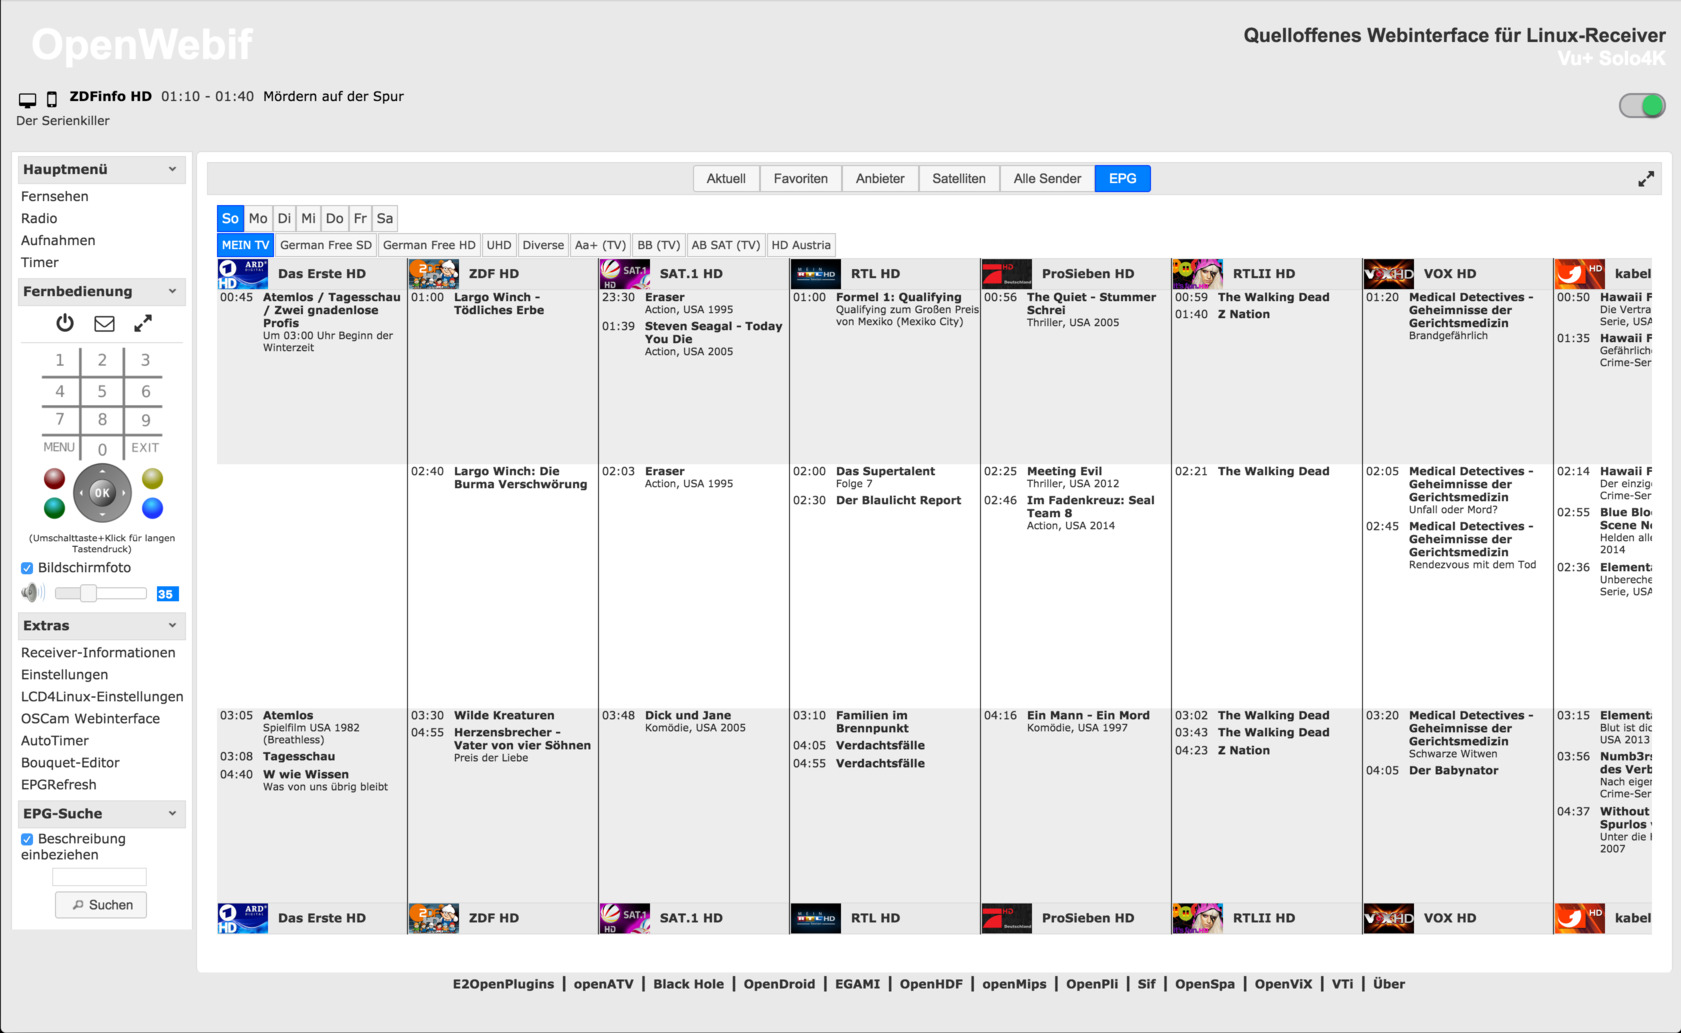Open the OSCam Webinterface link
Image resolution: width=1681 pixels, height=1033 pixels.
[90, 719]
